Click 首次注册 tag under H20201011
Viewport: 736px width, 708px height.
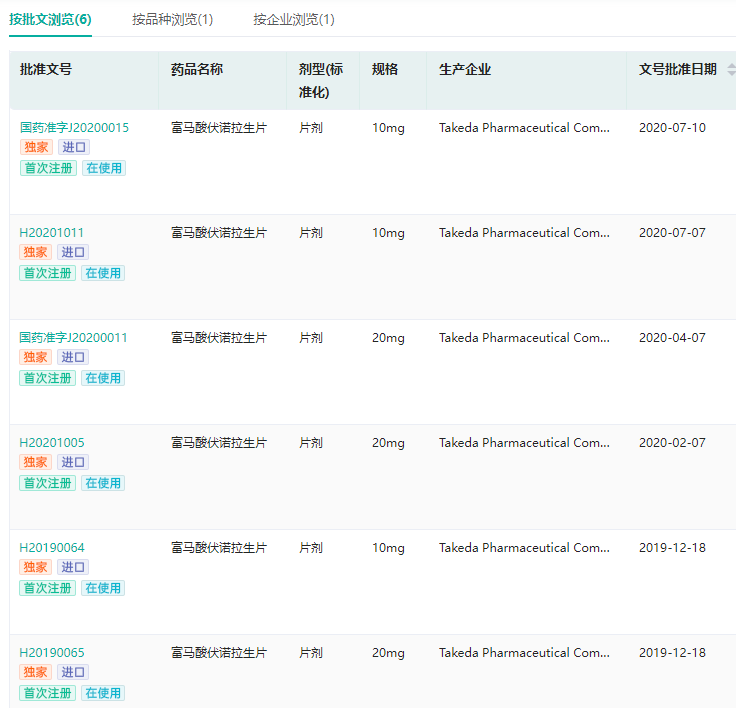[x=47, y=273]
